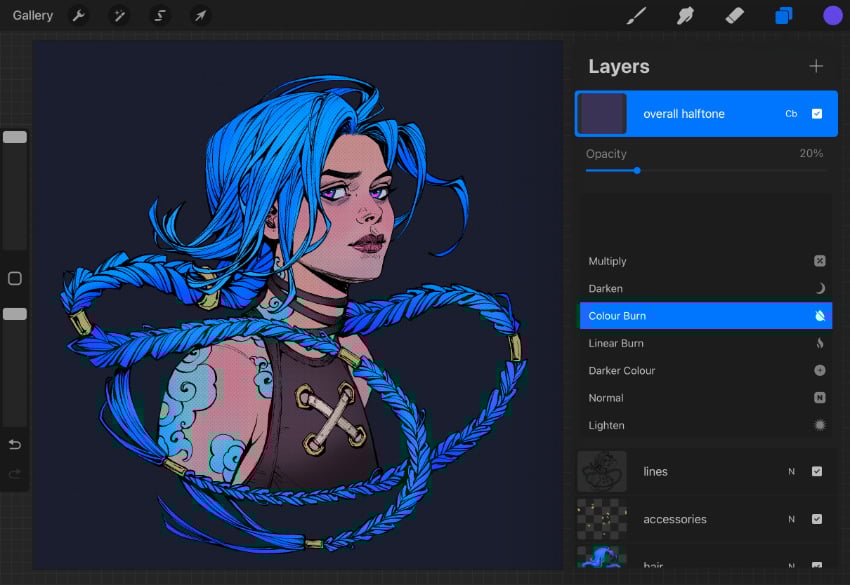Click the brush opacity slider in sidebar
This screenshot has width=850, height=585.
(x=15, y=367)
